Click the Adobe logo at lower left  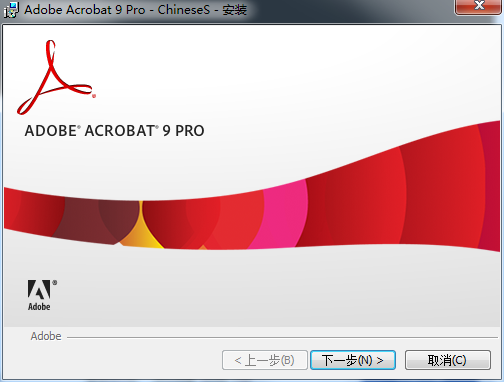click(42, 295)
